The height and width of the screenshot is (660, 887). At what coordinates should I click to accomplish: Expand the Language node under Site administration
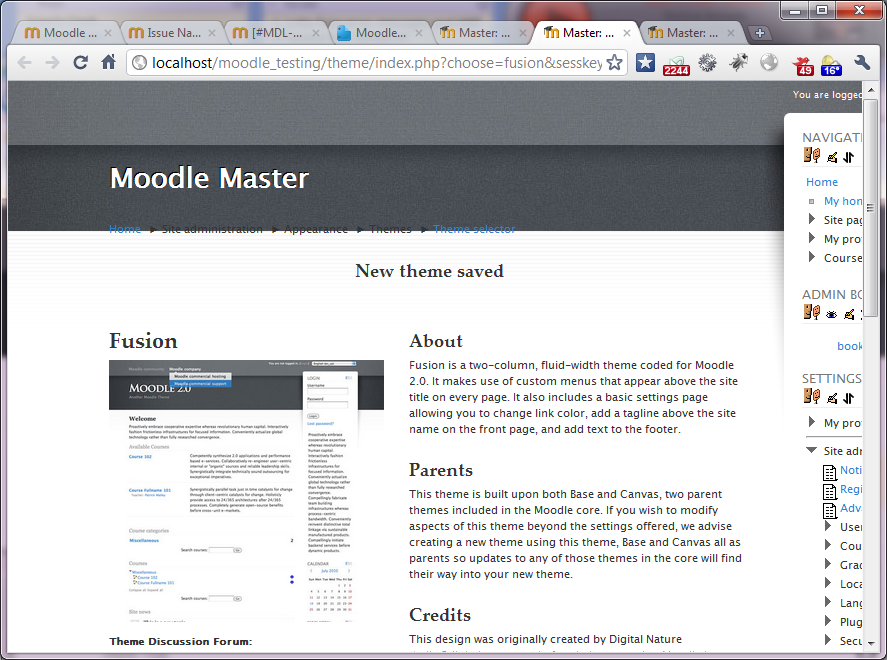(828, 602)
